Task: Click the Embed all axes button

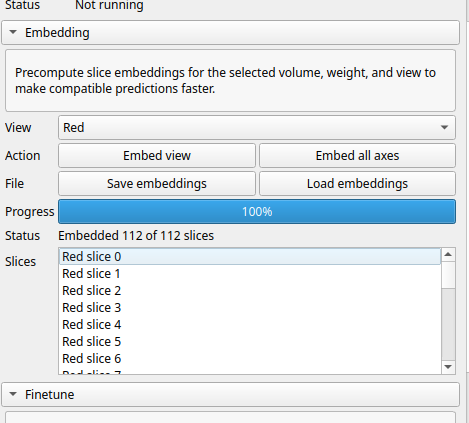Action: click(x=357, y=155)
